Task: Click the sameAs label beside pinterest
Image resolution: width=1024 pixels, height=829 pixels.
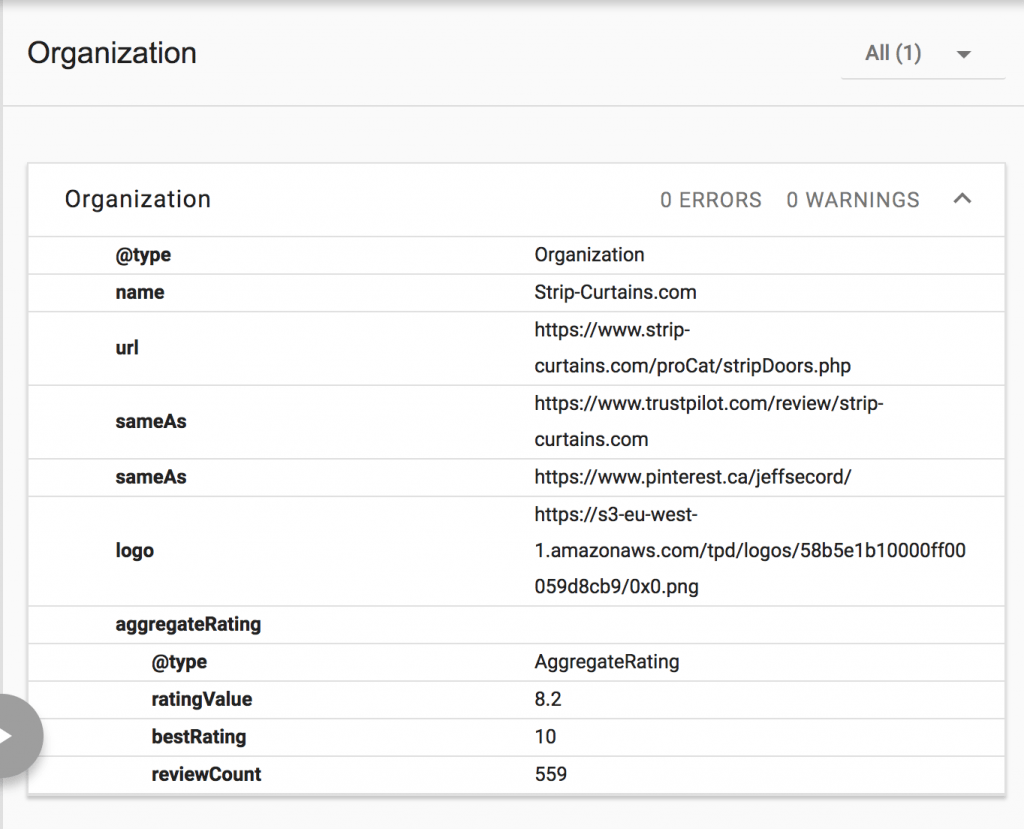Action: (x=151, y=477)
